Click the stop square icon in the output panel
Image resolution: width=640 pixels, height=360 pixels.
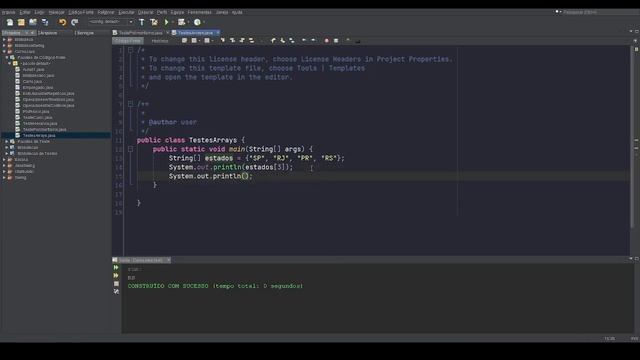(x=116, y=284)
